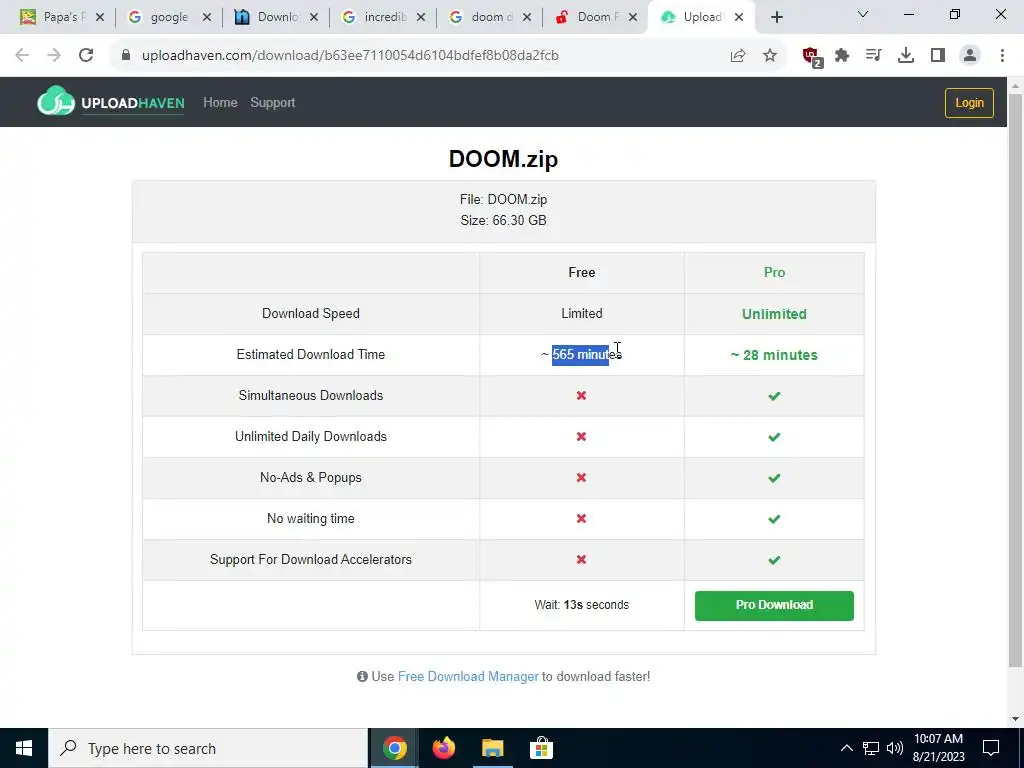Open the media control toolbar icon
The image size is (1024, 768).
pyautogui.click(x=873, y=56)
